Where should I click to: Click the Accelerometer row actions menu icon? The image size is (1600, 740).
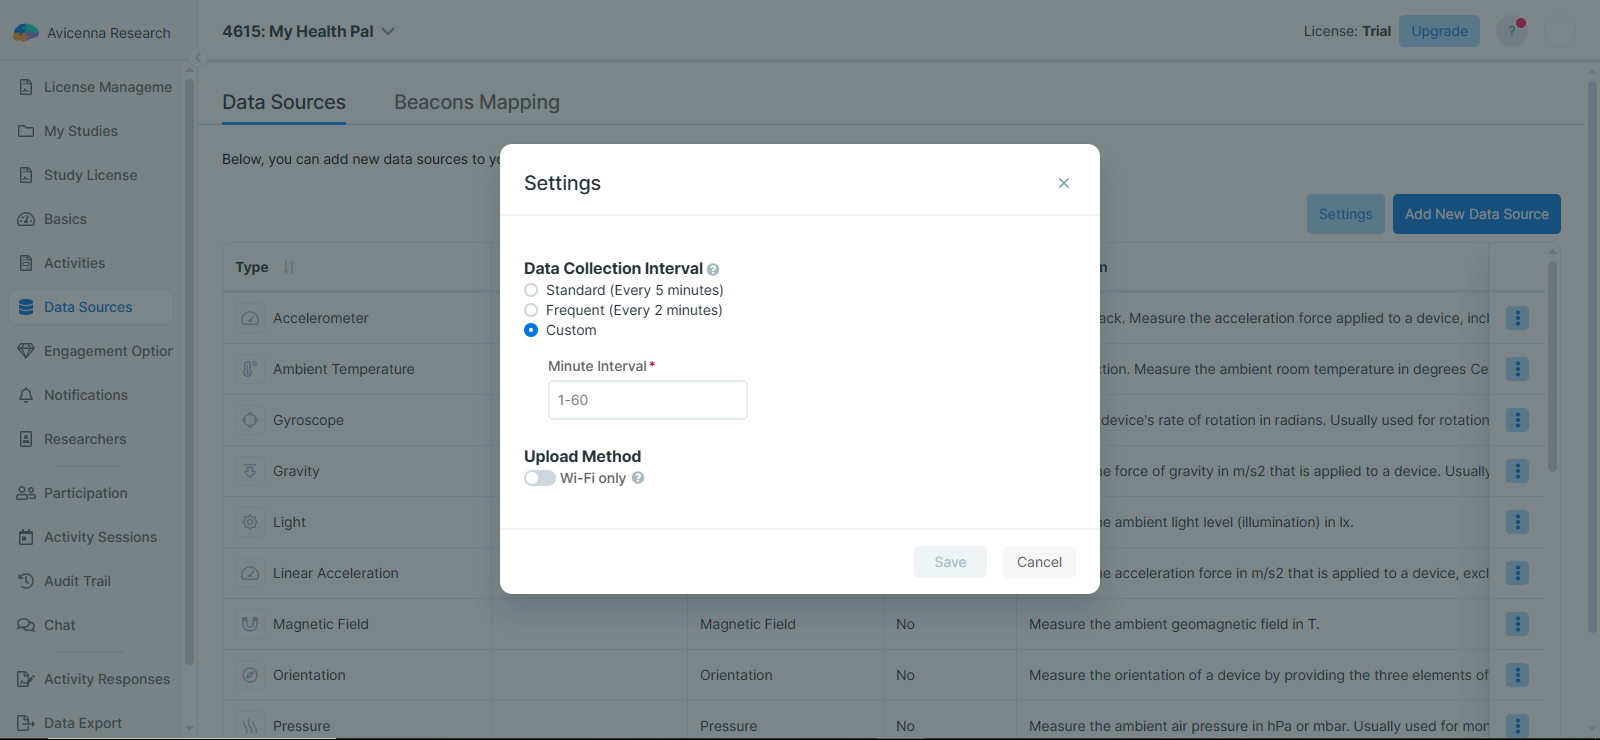1517,318
